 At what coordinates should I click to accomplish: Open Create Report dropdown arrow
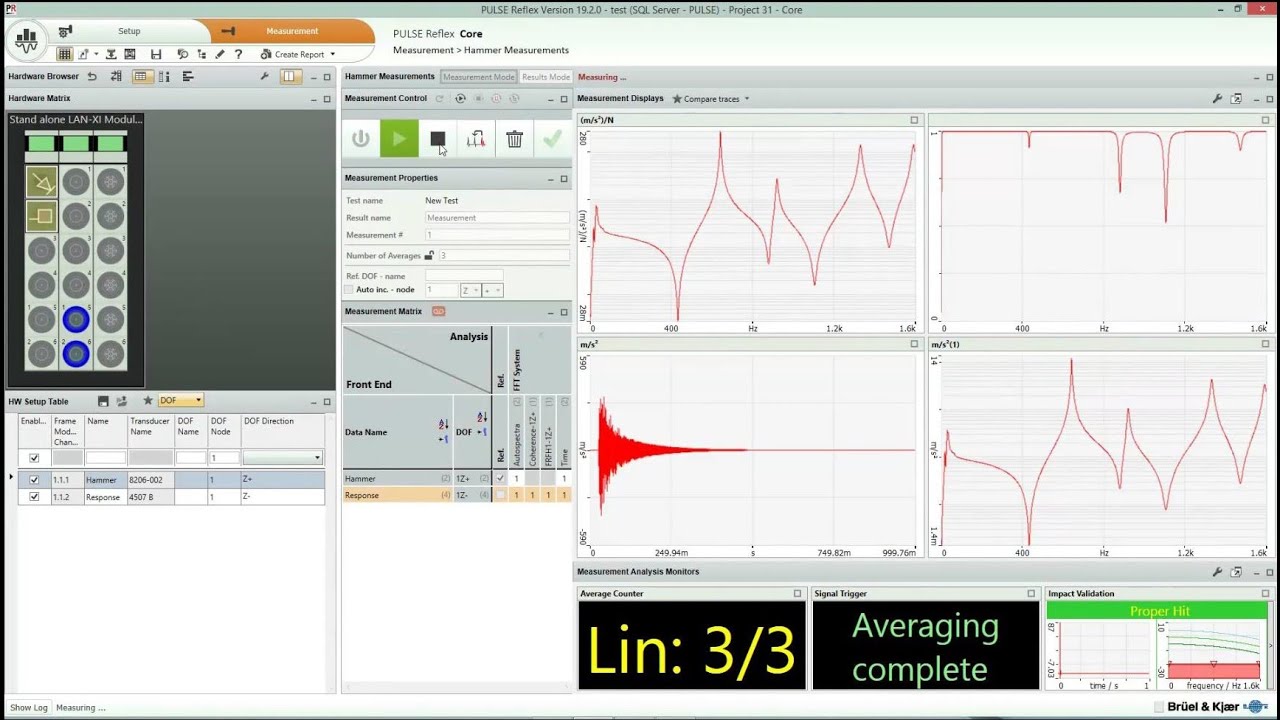[x=332, y=54]
